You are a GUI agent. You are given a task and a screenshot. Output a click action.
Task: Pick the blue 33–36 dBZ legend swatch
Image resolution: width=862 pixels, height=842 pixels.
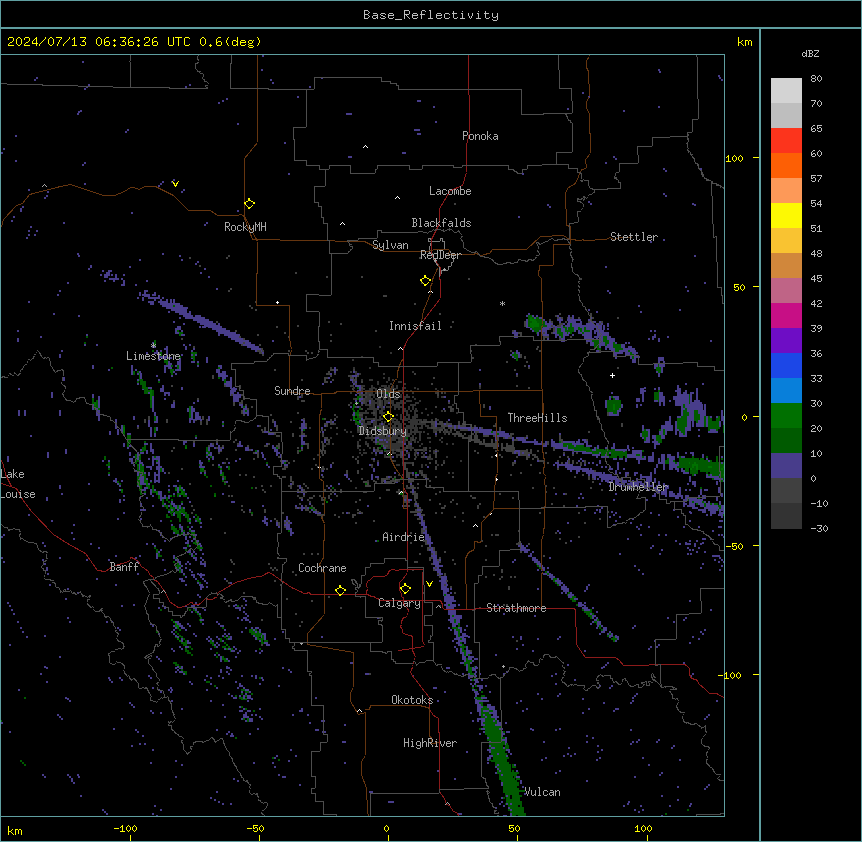pyautogui.click(x=786, y=365)
